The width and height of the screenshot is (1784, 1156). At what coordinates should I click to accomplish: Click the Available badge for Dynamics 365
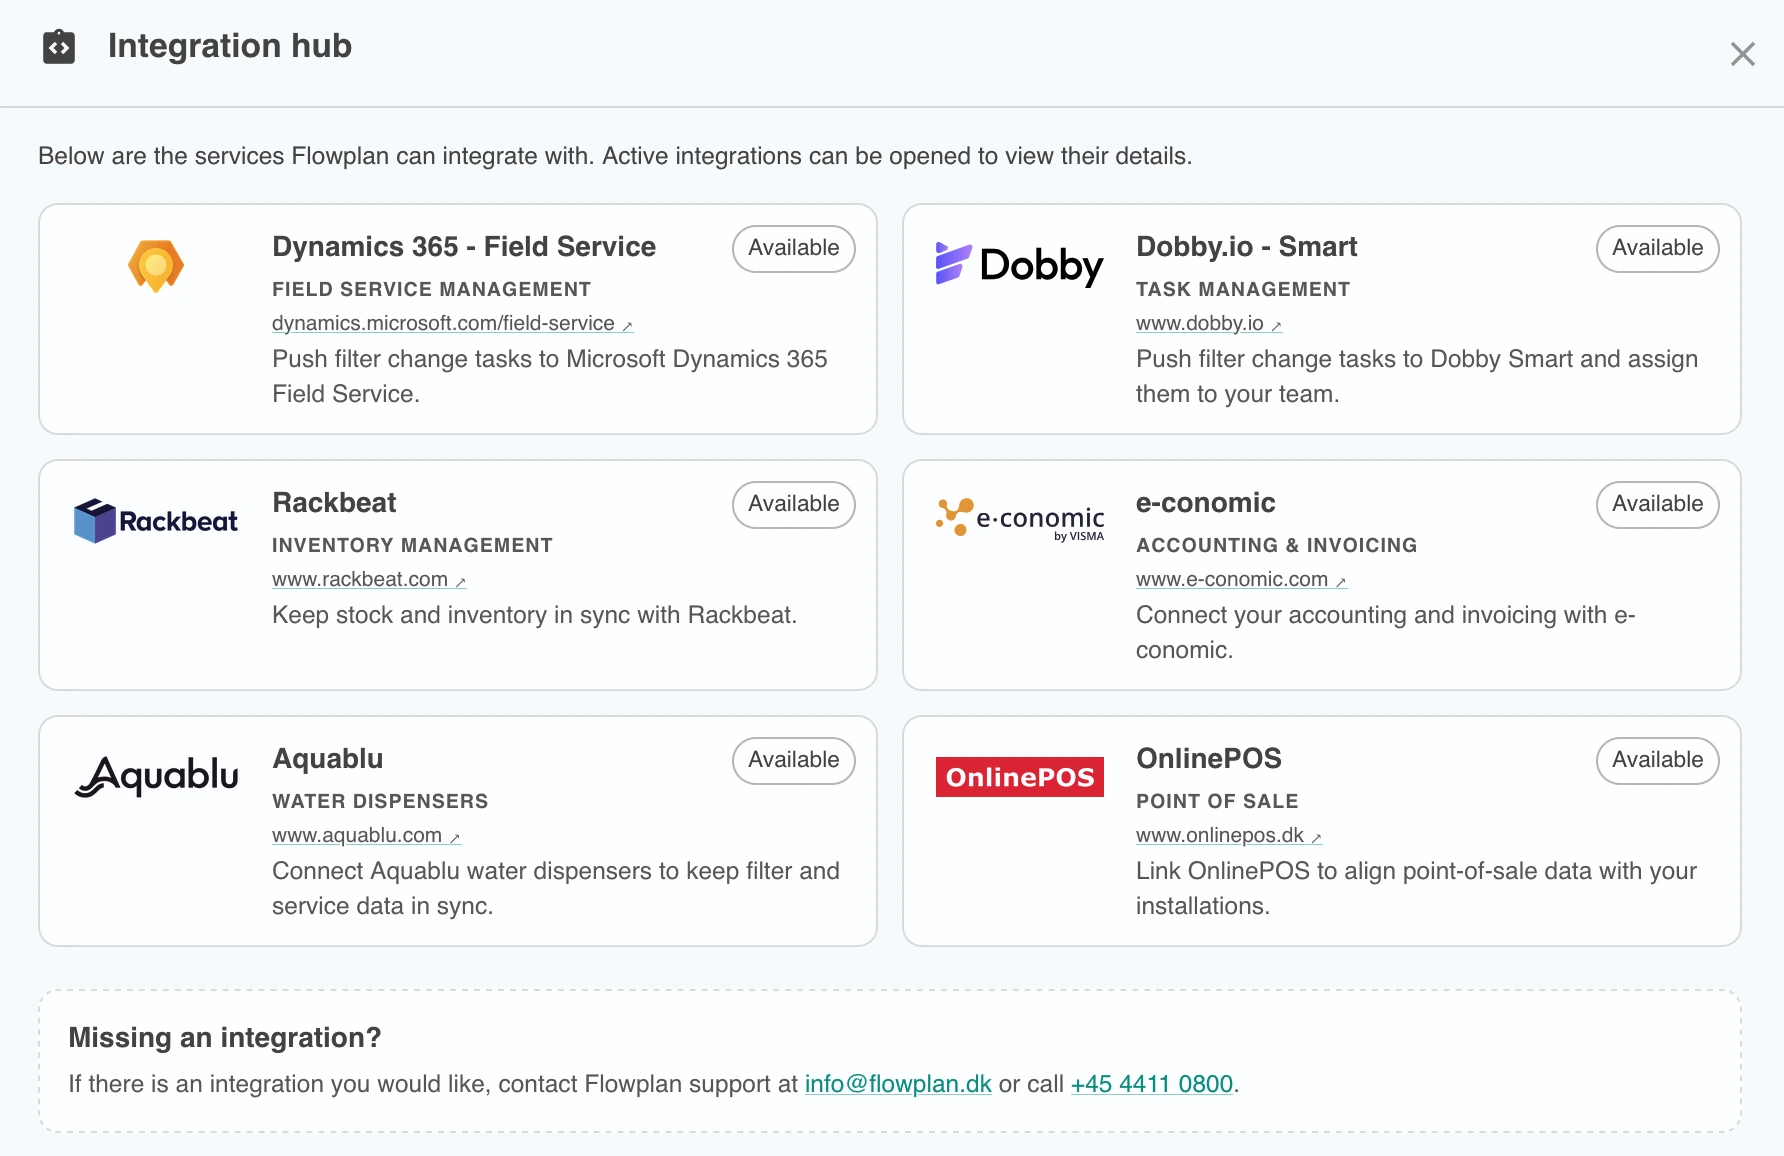[x=794, y=248]
